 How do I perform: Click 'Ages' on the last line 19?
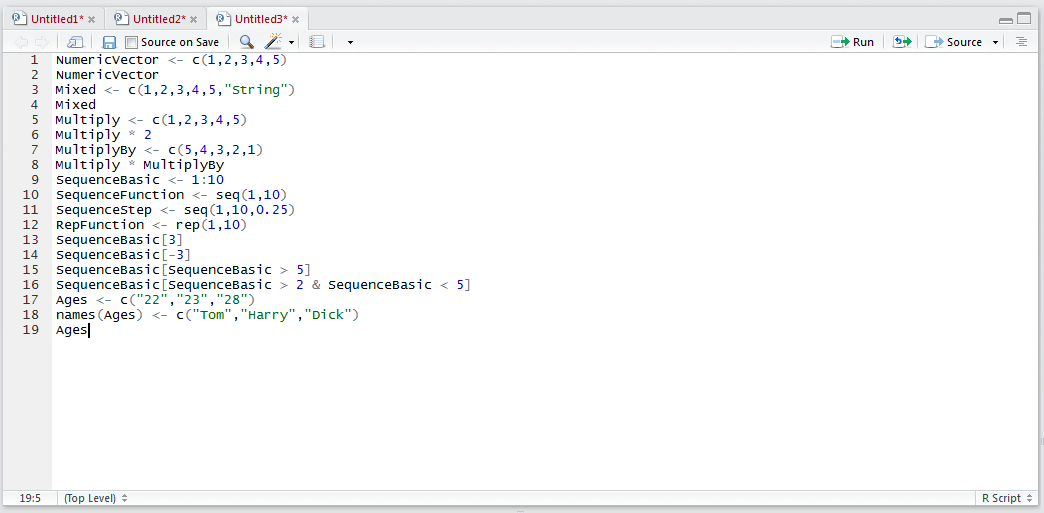(x=72, y=330)
